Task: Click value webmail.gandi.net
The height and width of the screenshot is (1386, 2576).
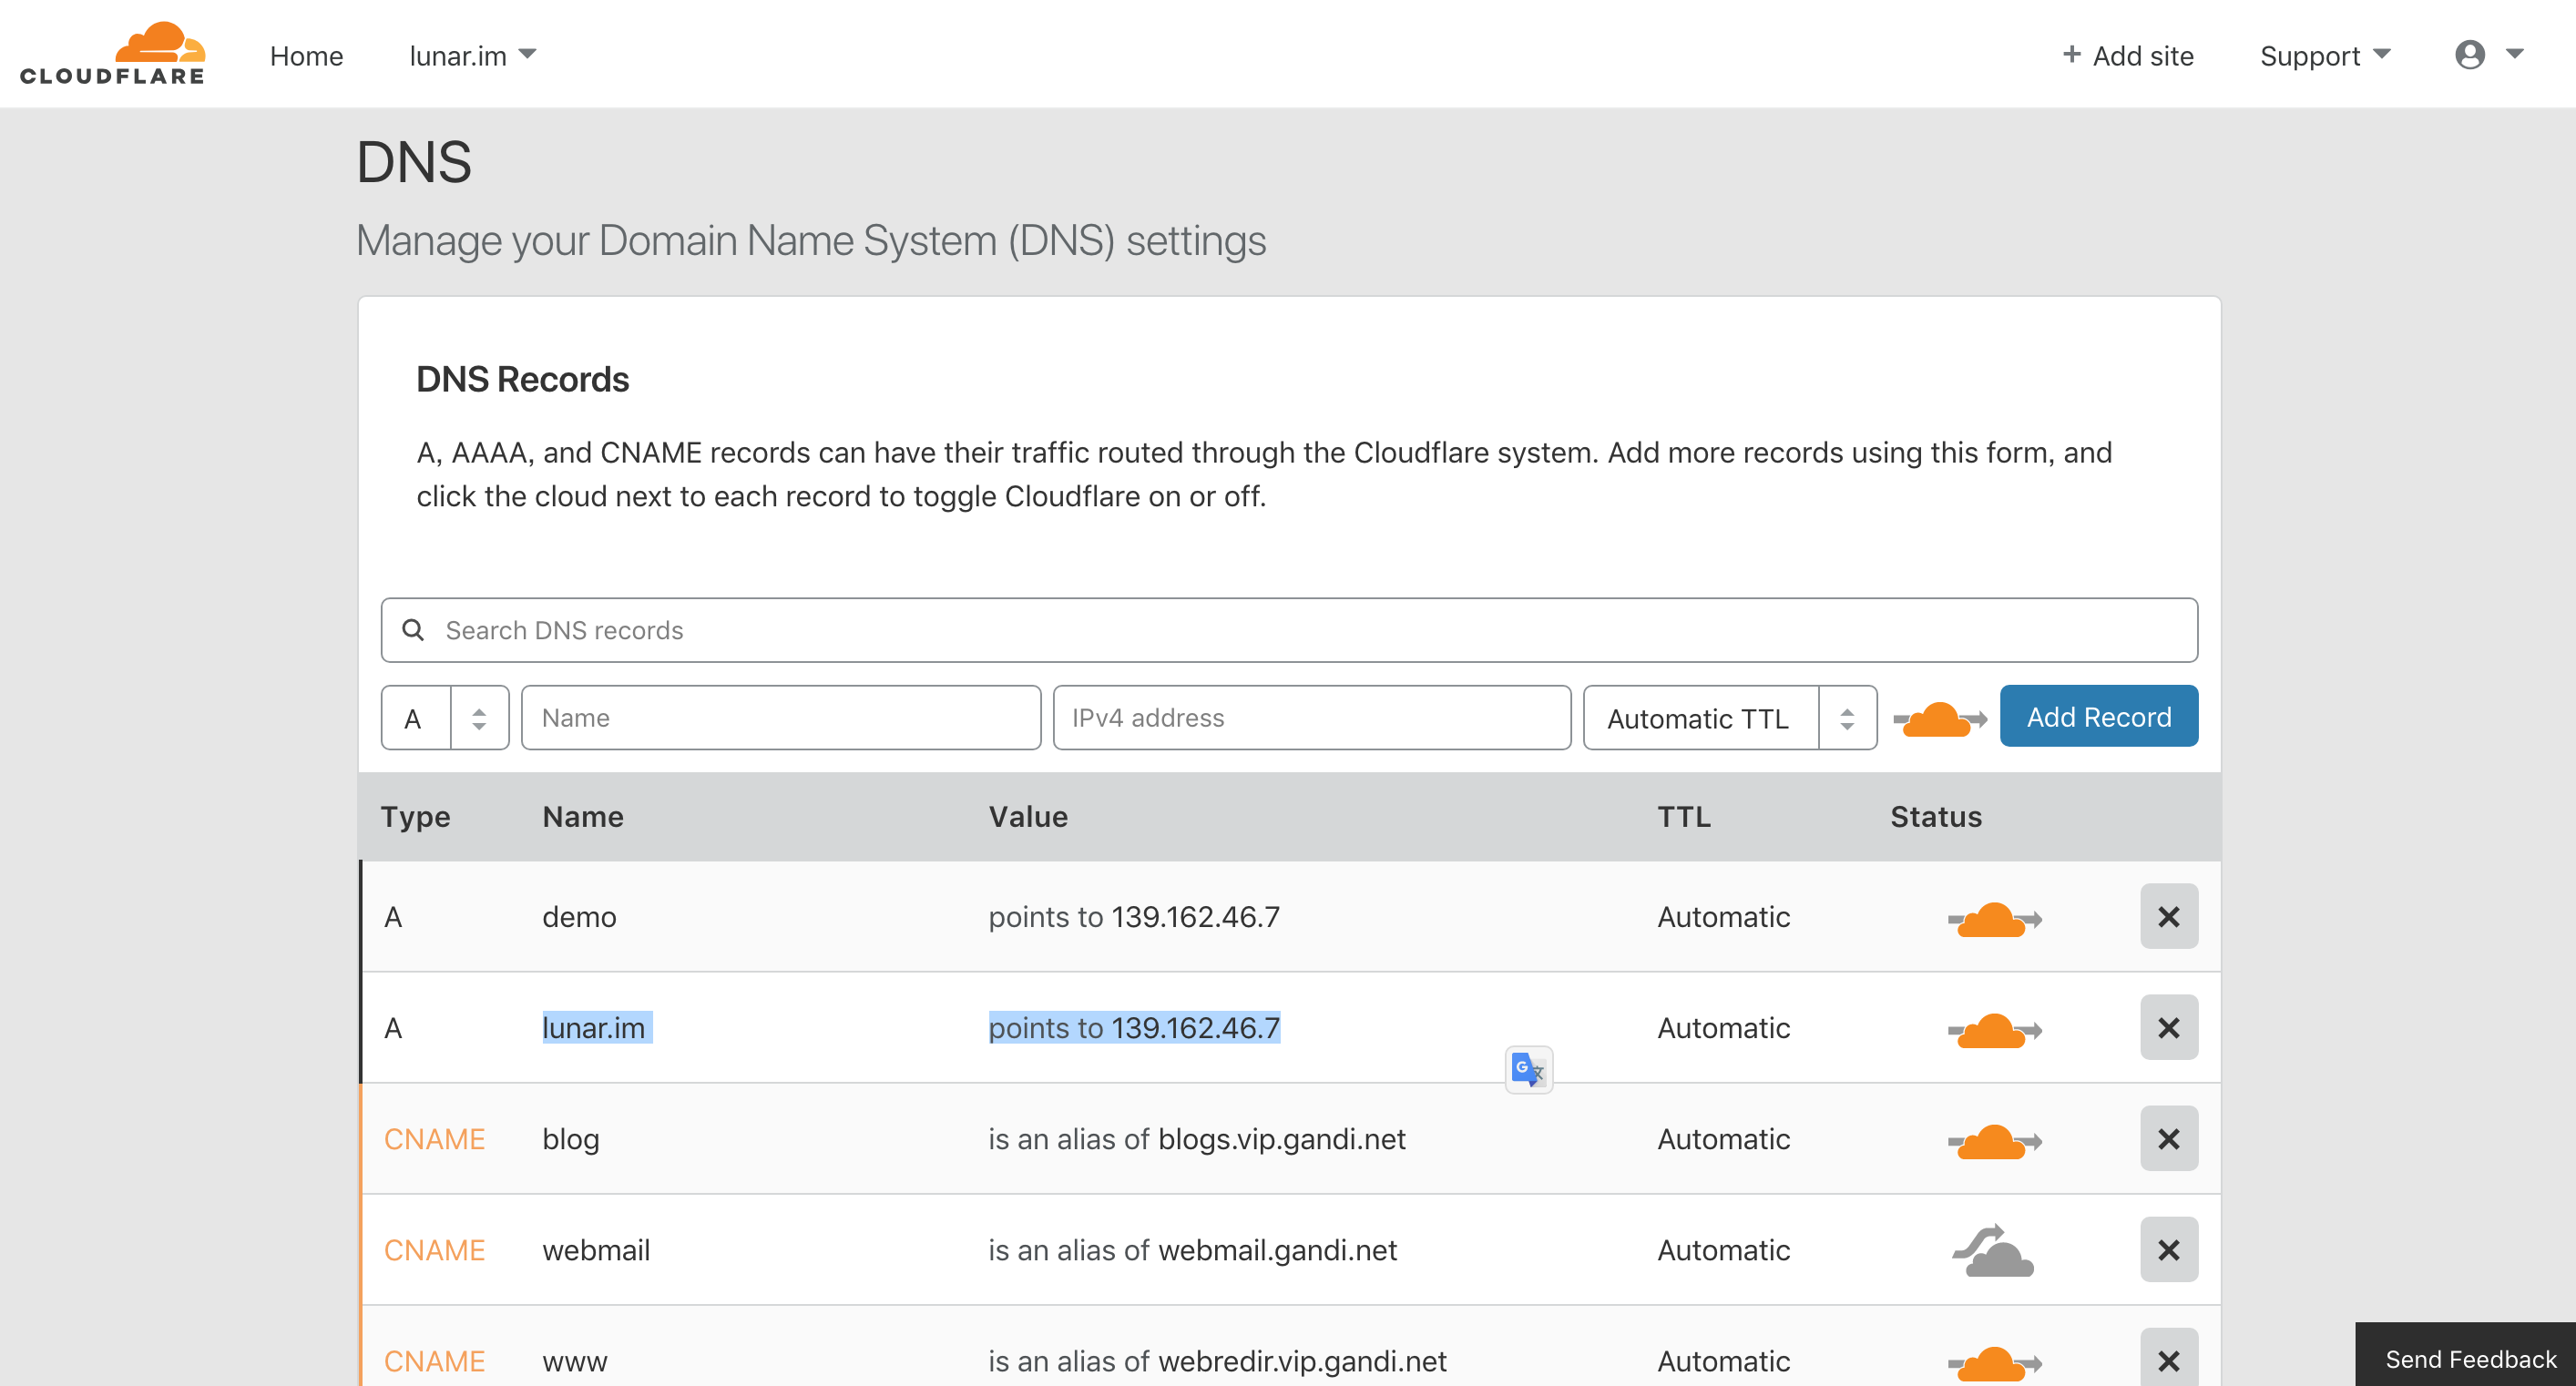Action: [x=1278, y=1250]
